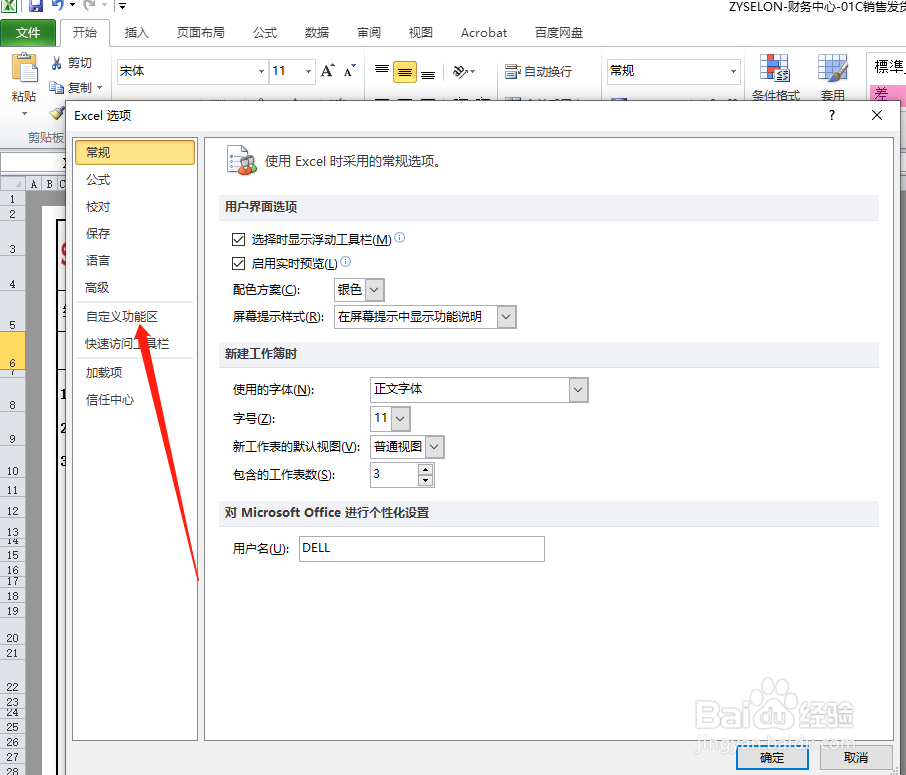Increase the 包含的工作表数 spinner value
The width and height of the screenshot is (906, 775).
click(425, 470)
